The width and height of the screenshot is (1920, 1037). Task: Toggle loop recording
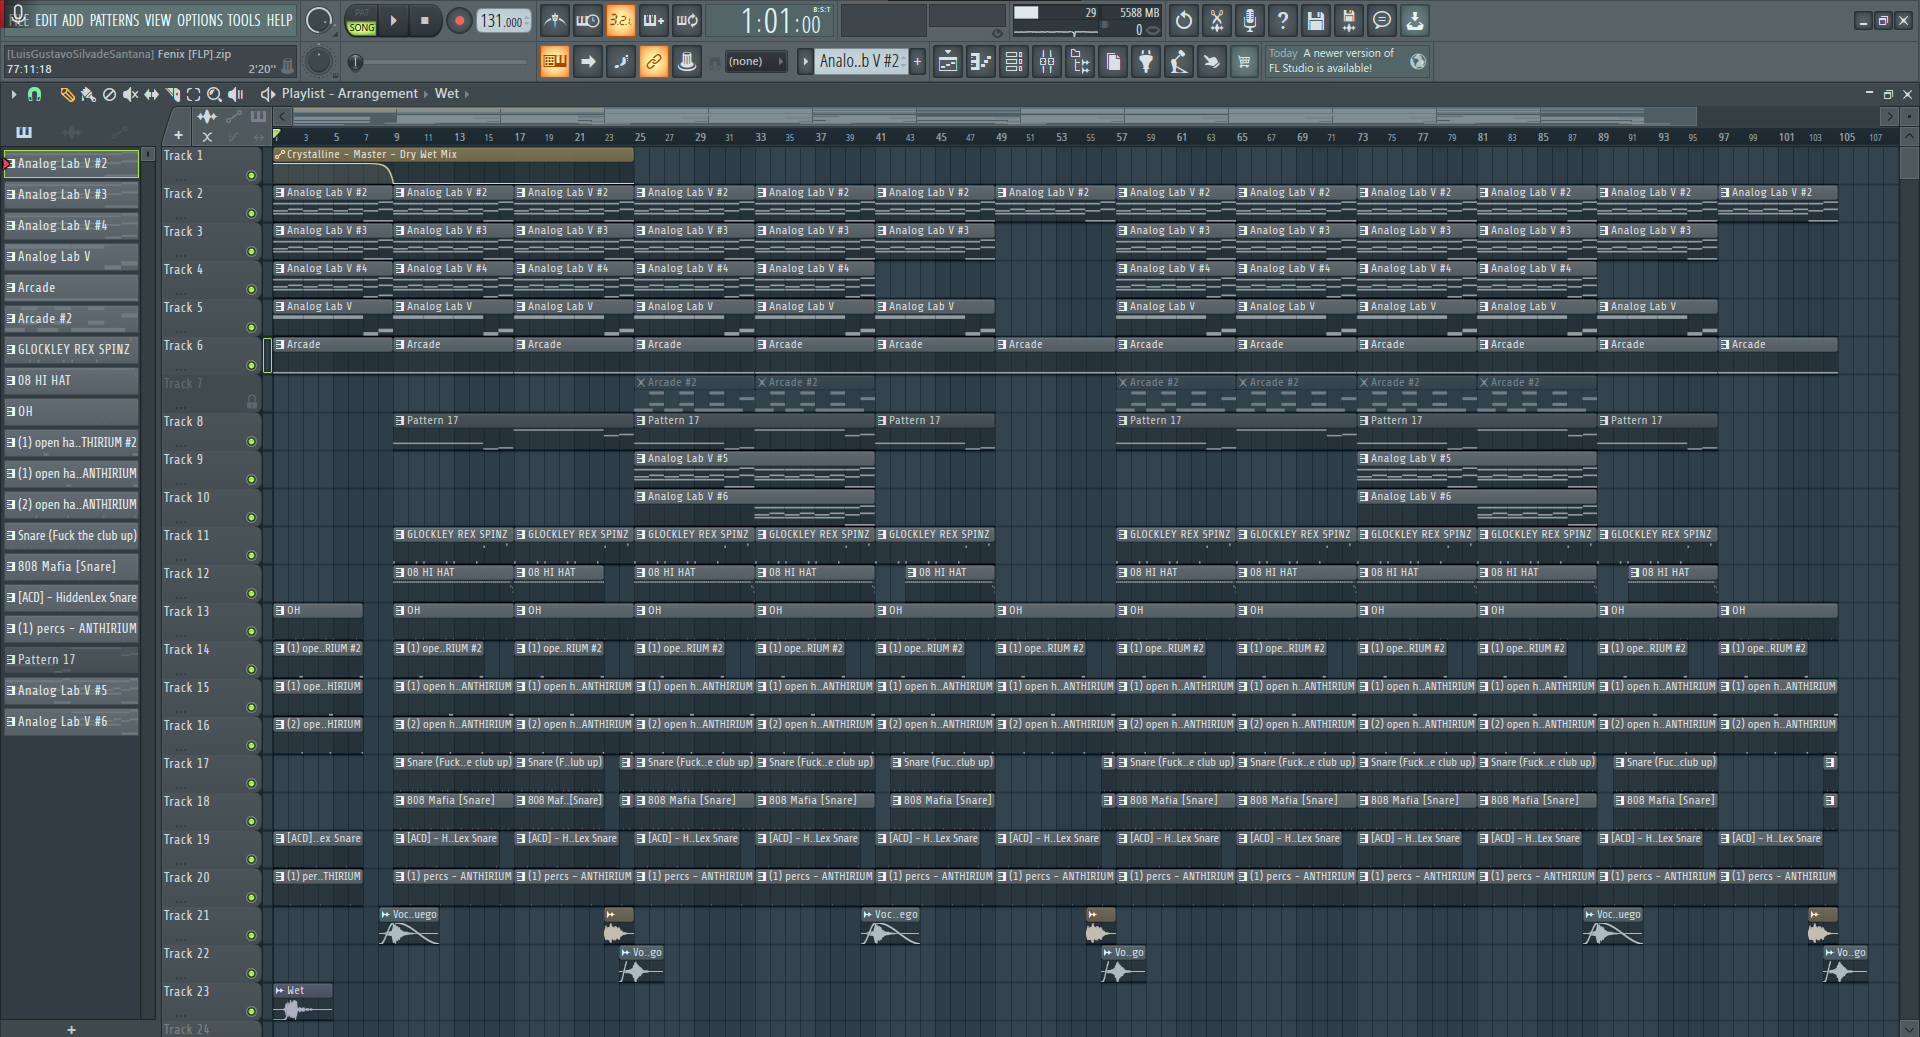687,20
